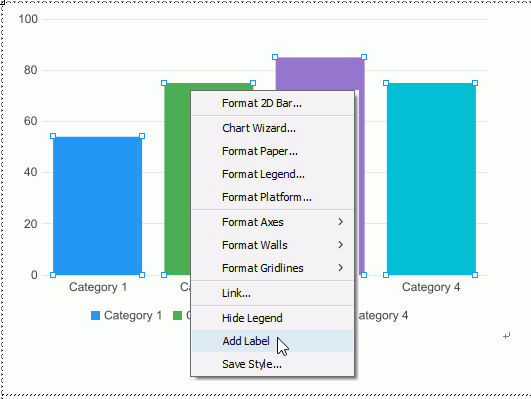Click the 40 value axis label
Viewport: 531px width, 399px height.
[30, 172]
